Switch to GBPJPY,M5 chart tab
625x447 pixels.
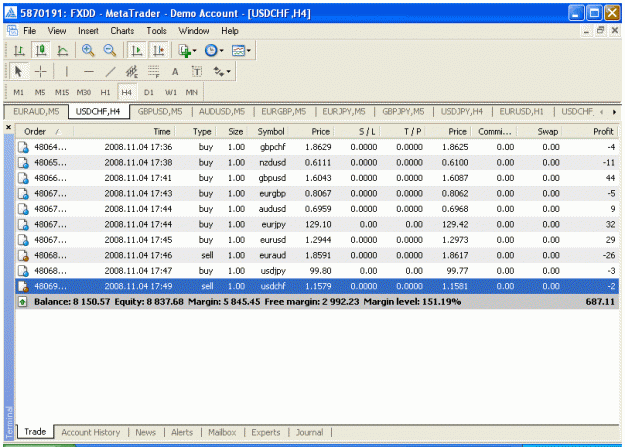[403, 112]
